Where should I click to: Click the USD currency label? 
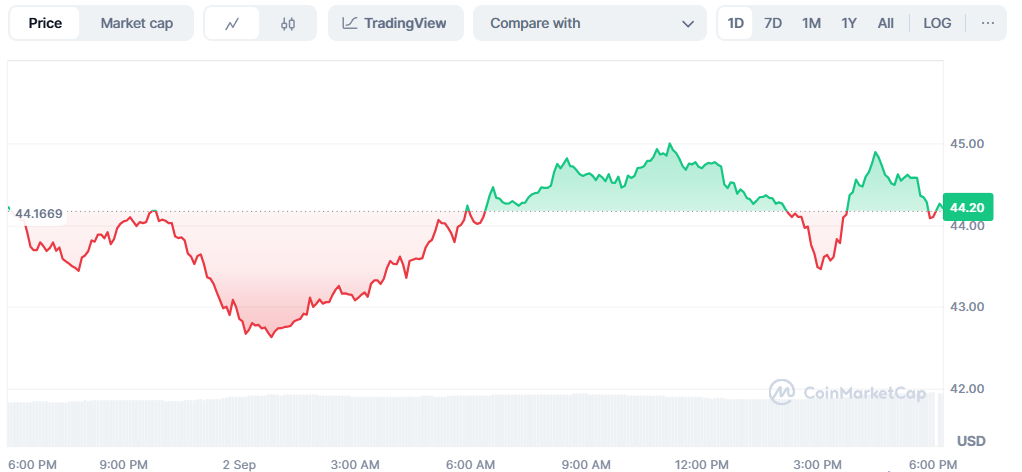[970, 440]
